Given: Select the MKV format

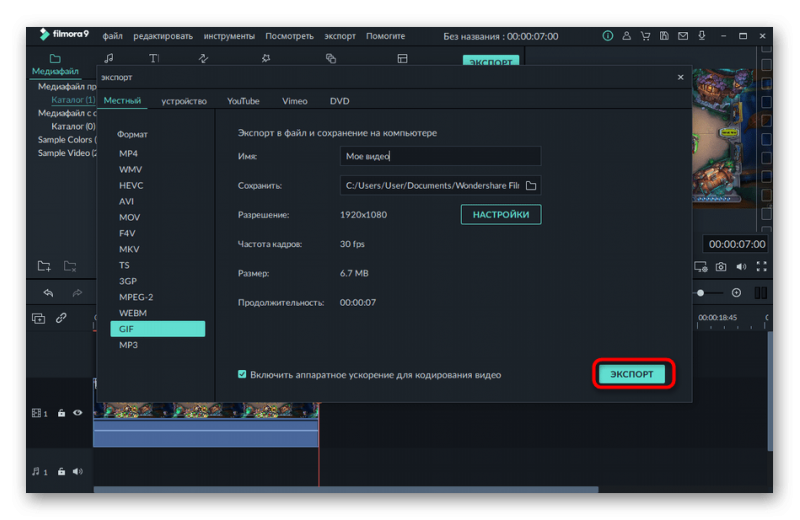Looking at the screenshot, I should [129, 249].
